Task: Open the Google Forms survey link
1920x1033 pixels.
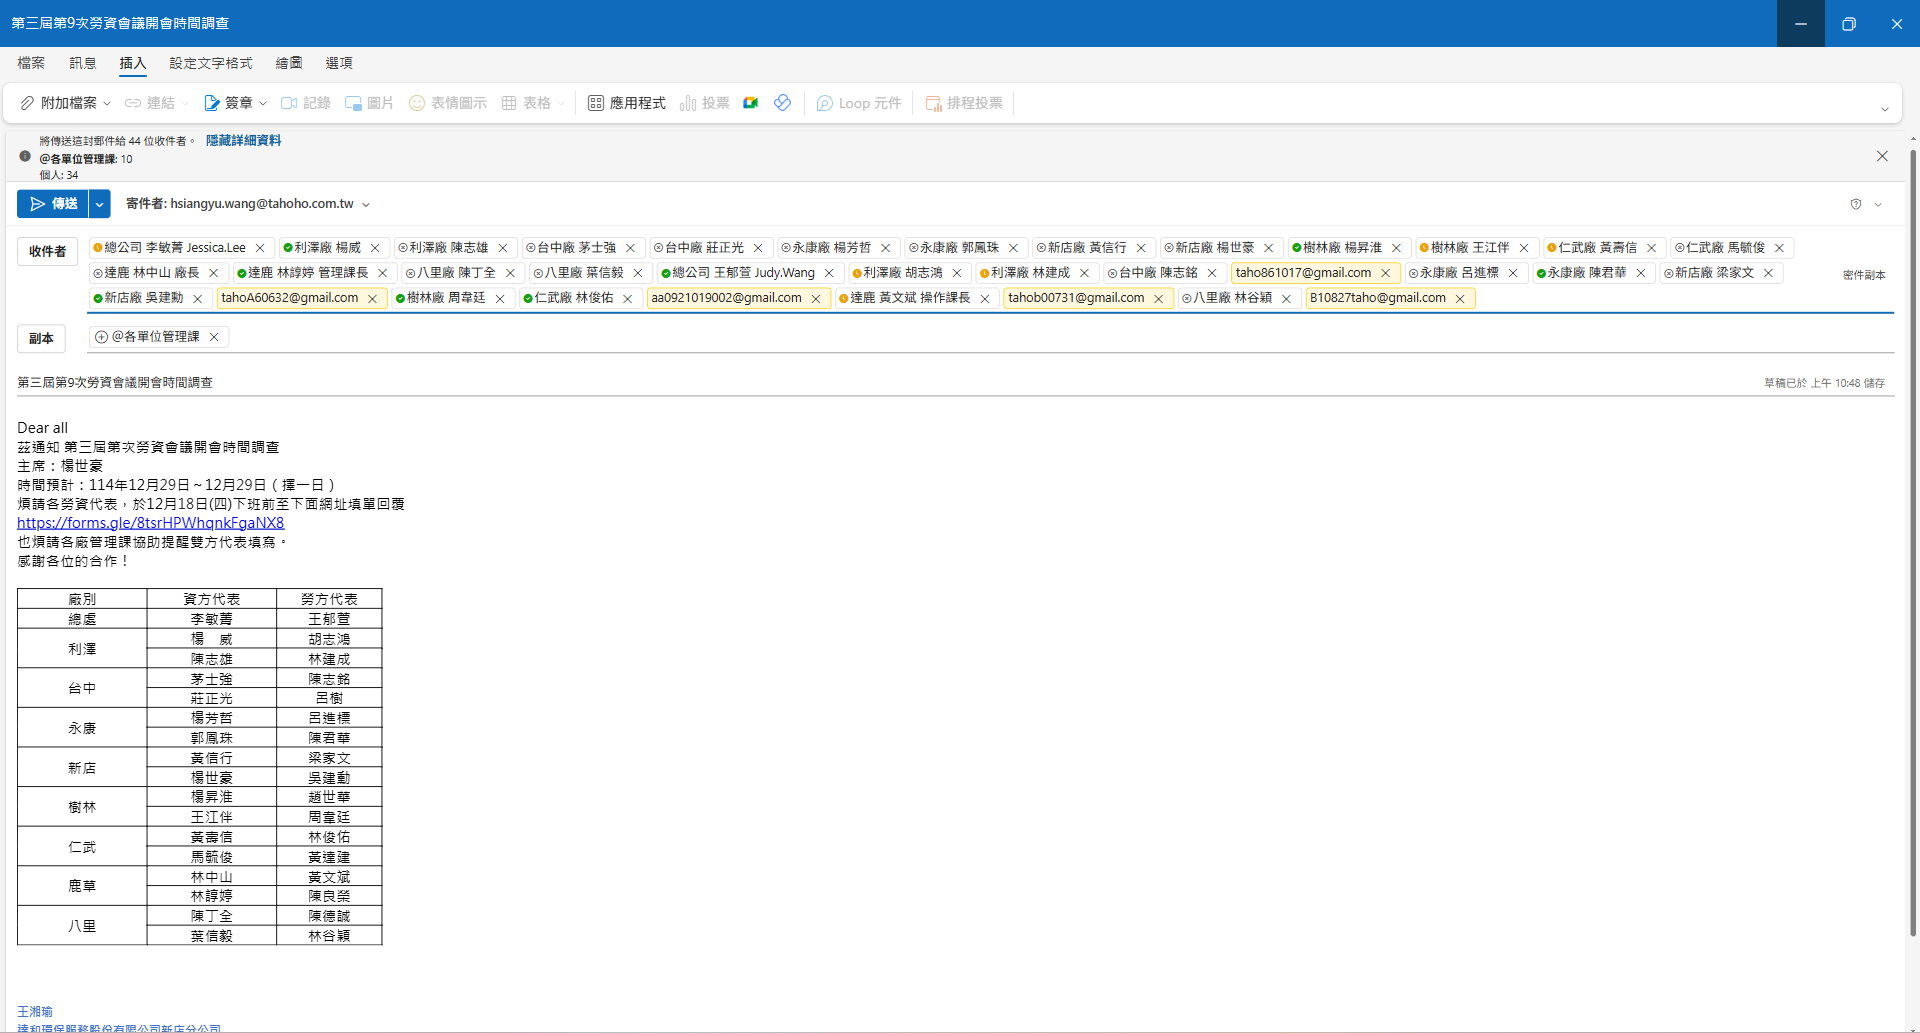Action: click(150, 523)
